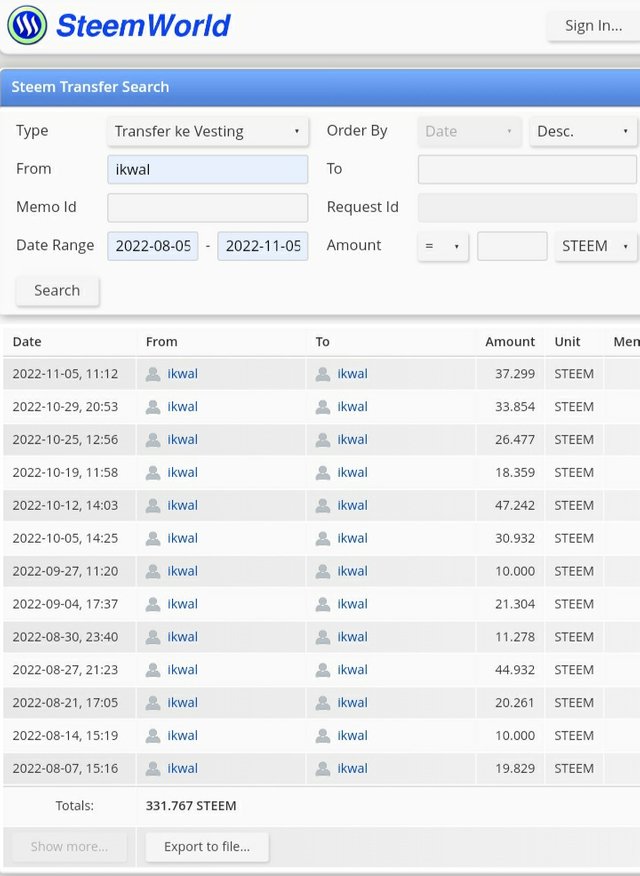The width and height of the screenshot is (640, 876).
Task: Sort table by Date column header
Action: click(27, 342)
